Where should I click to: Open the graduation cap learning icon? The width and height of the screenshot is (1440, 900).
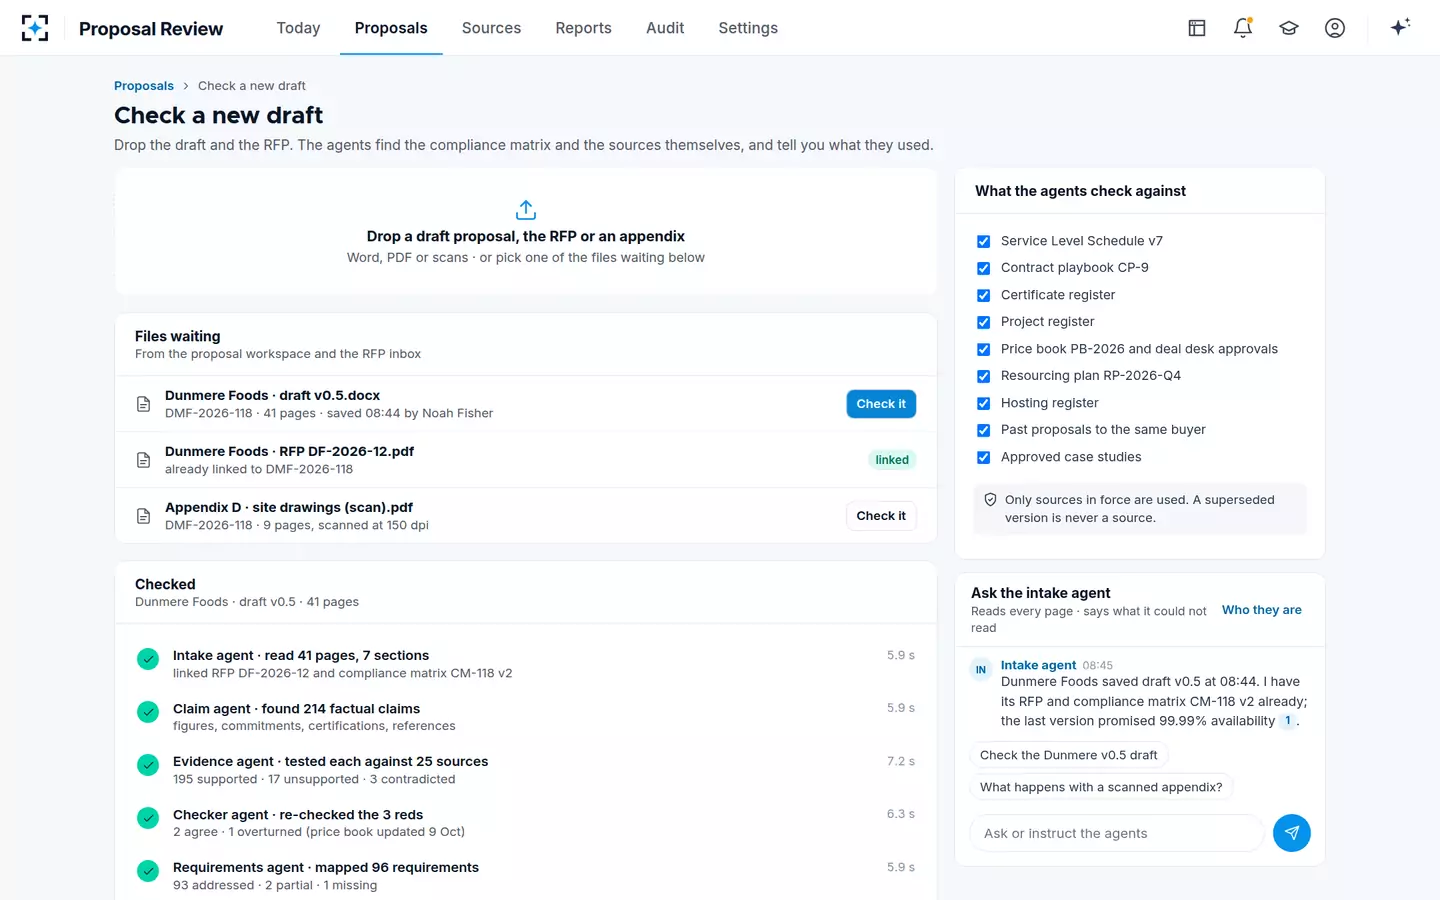tap(1289, 28)
